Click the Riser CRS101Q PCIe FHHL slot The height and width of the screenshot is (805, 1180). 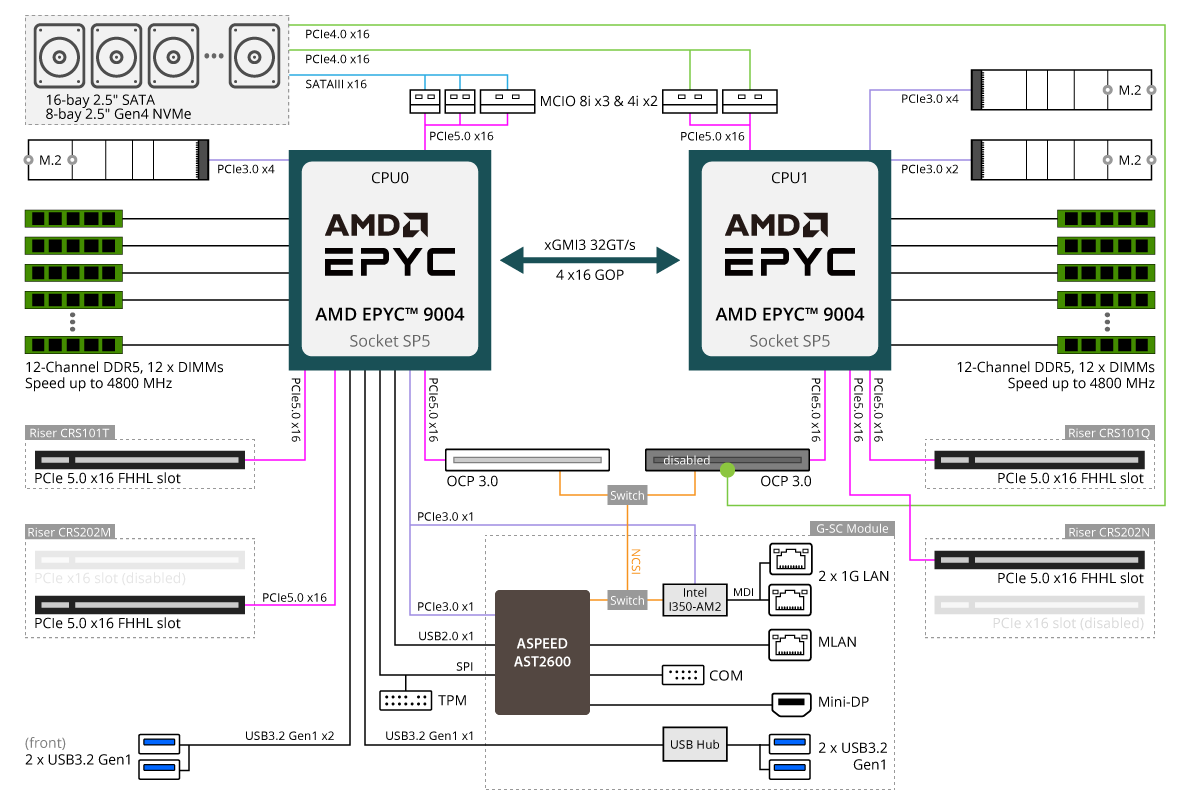[x=1039, y=460]
